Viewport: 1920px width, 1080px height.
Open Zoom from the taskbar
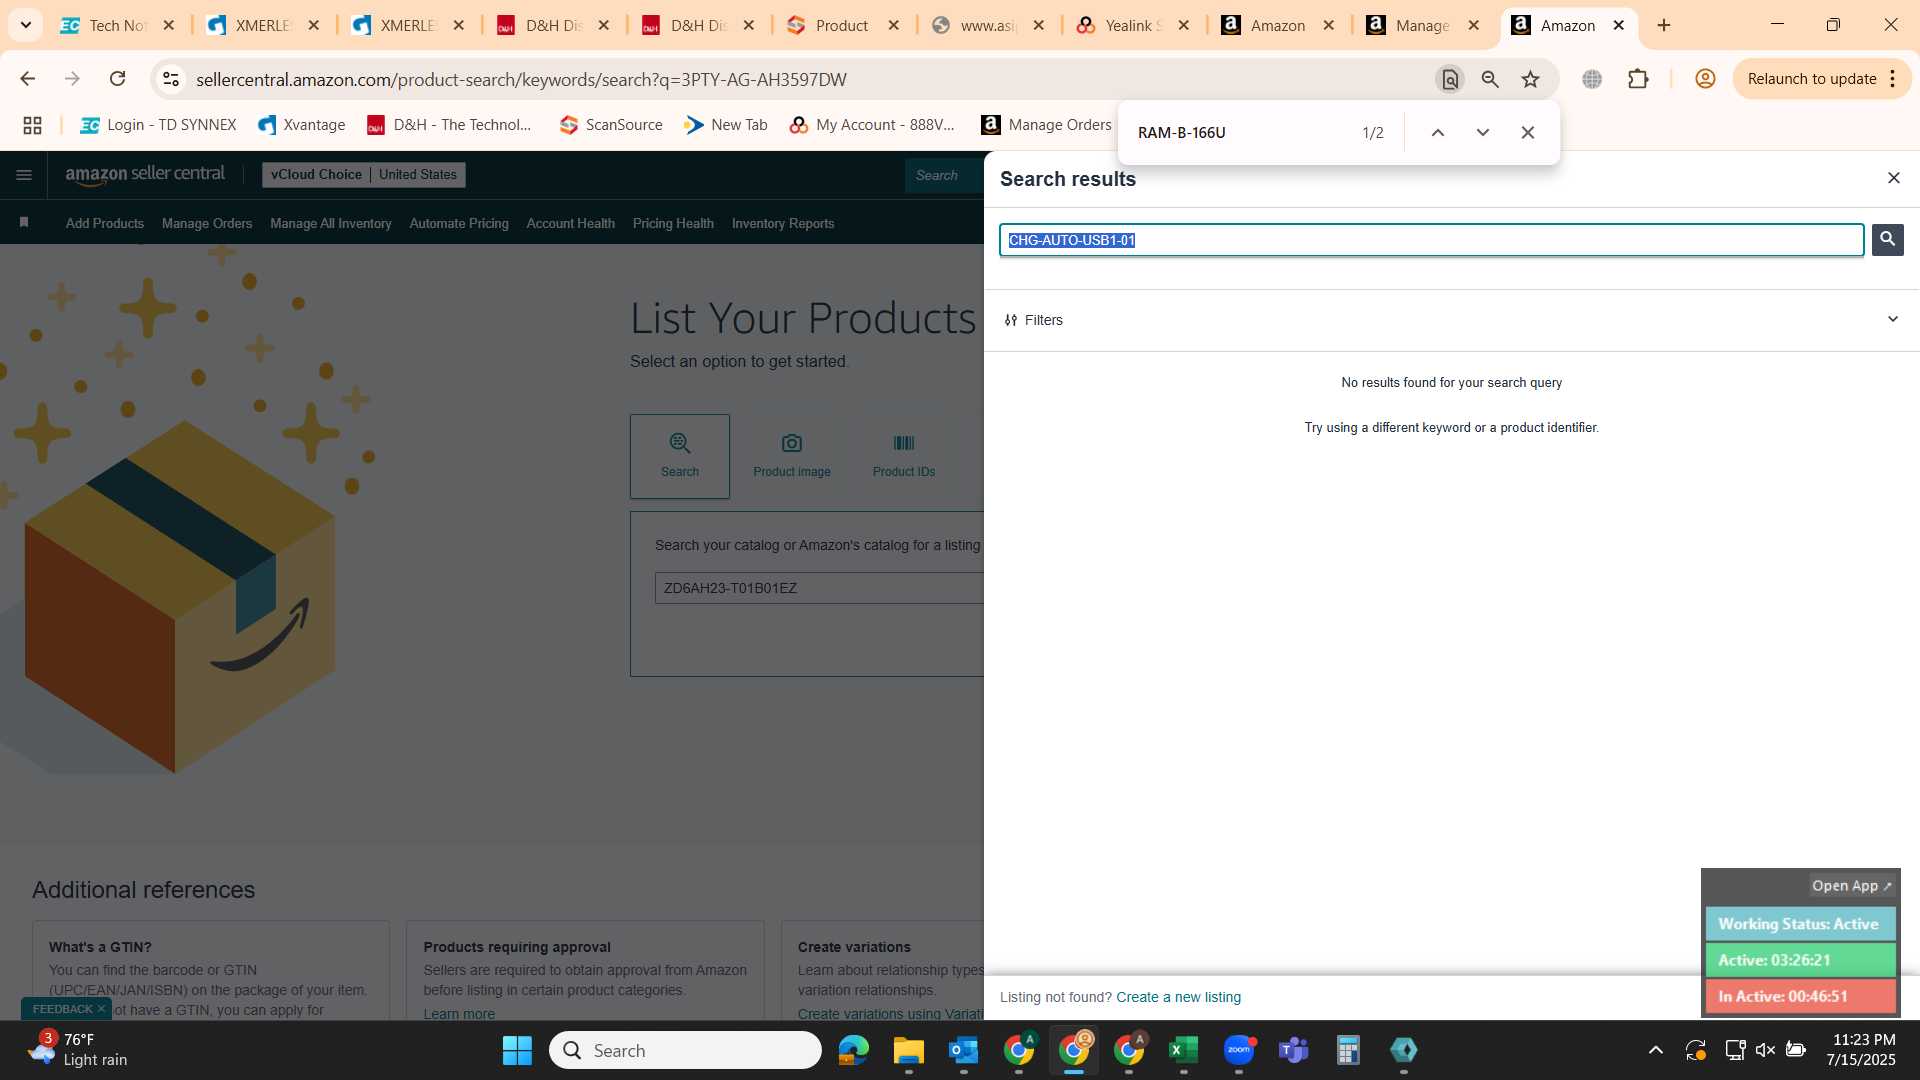(1238, 1050)
